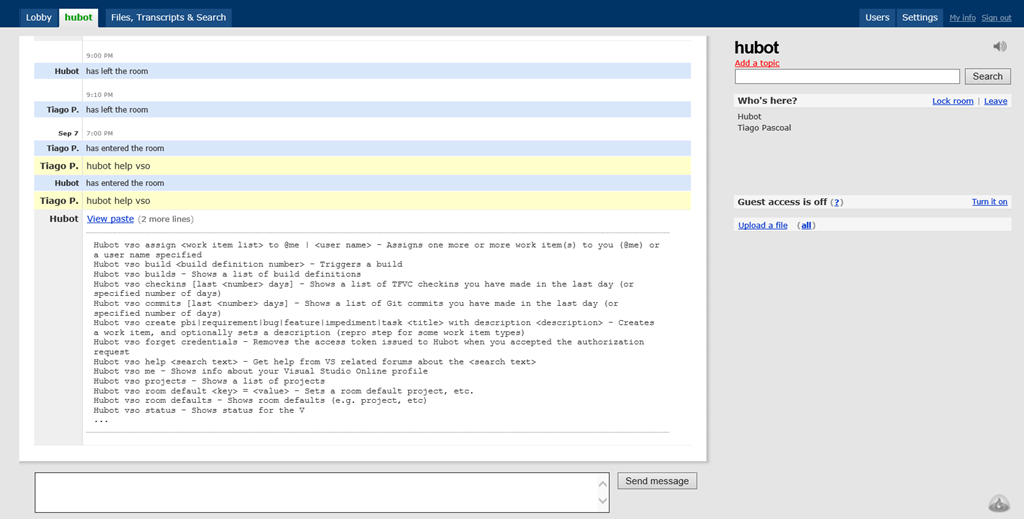Sign out of the account
Image resolution: width=1024 pixels, height=519 pixels.
(996, 18)
